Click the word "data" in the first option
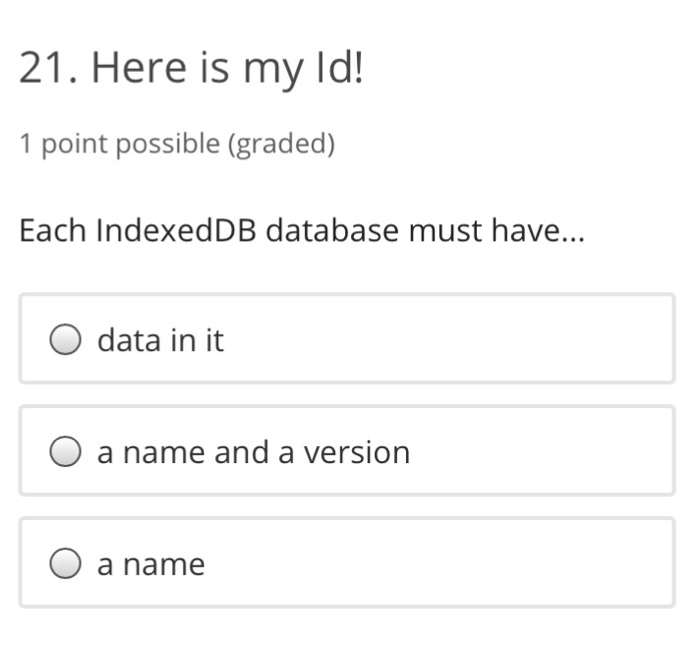The height and width of the screenshot is (645, 700). [x=129, y=341]
